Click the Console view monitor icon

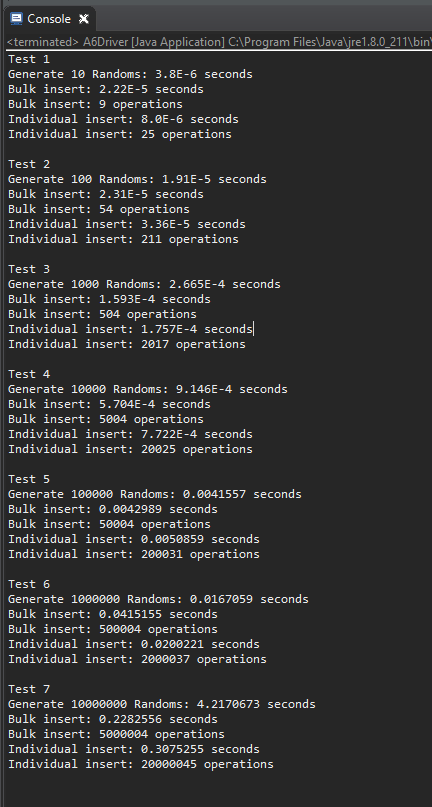tap(16, 19)
